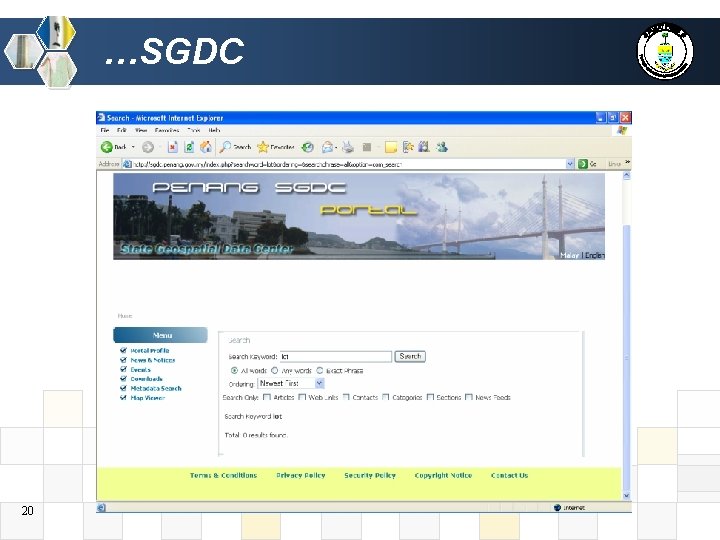Open the Edit menu

[122, 130]
